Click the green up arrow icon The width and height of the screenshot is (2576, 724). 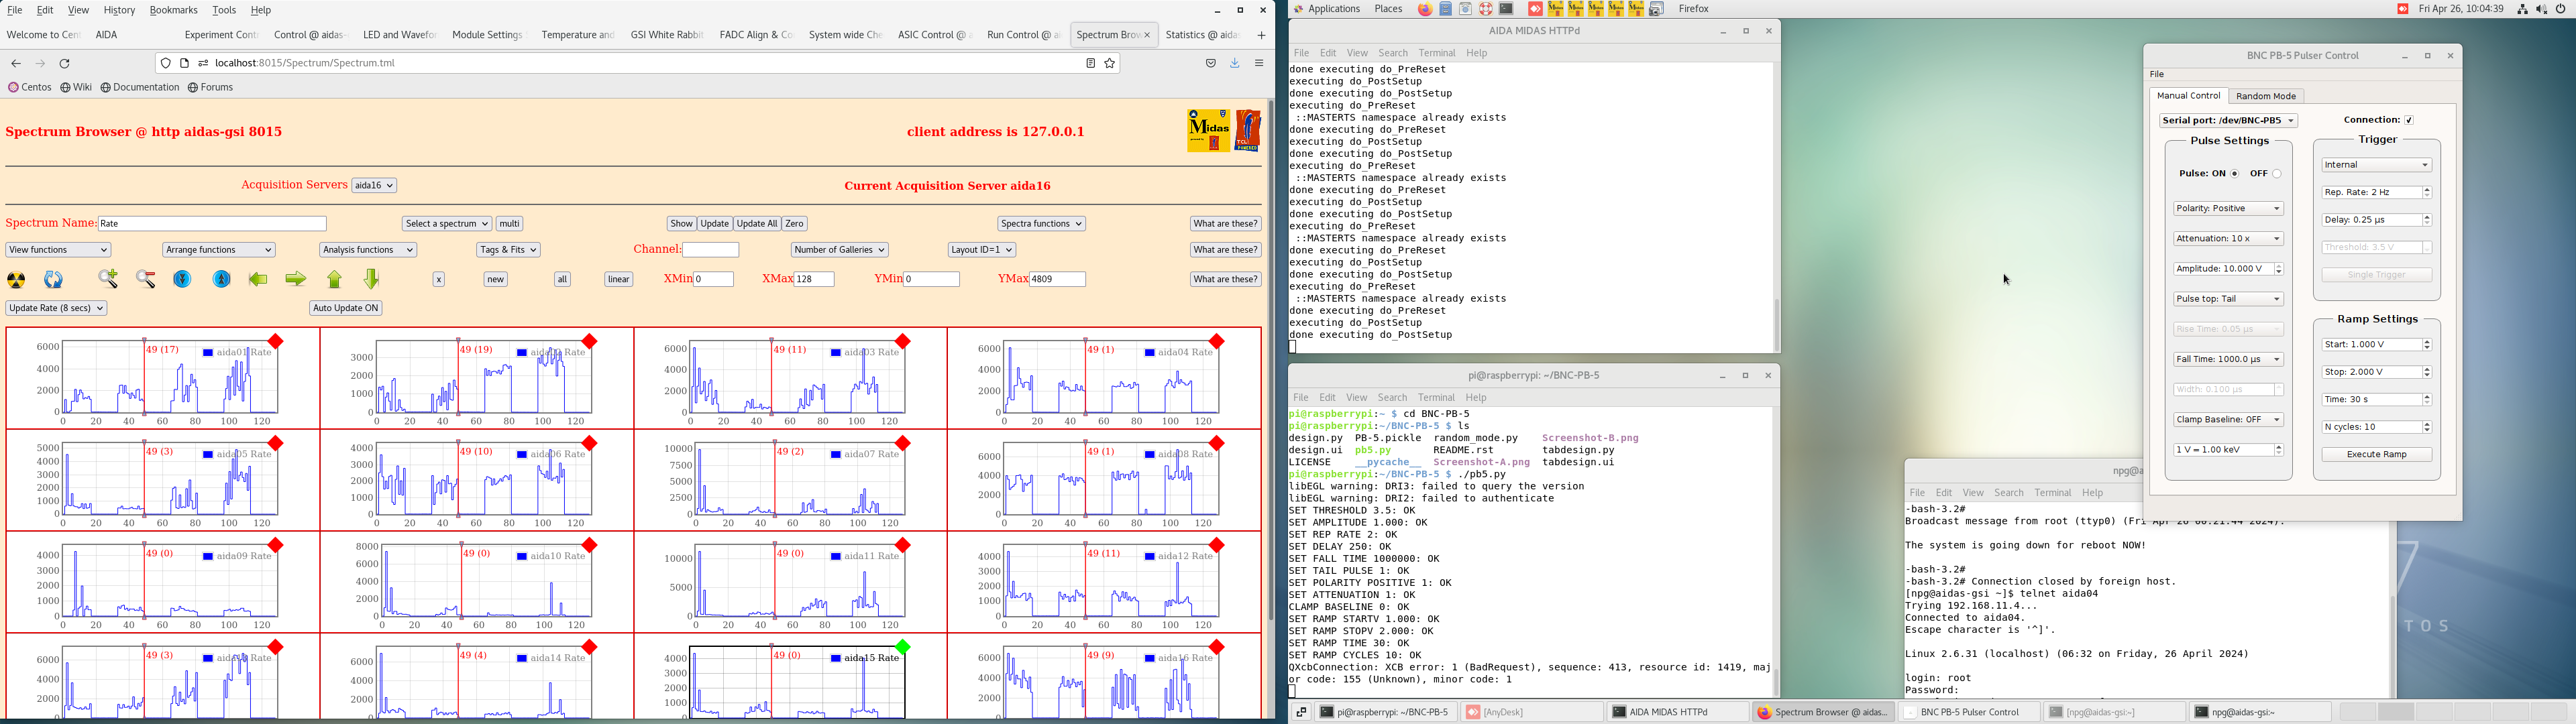pos(335,280)
